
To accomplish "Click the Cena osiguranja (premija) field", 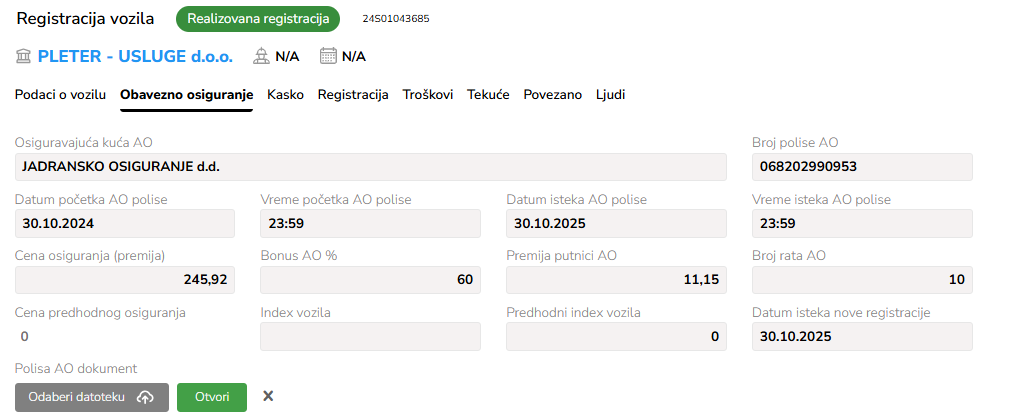I will pos(125,280).
